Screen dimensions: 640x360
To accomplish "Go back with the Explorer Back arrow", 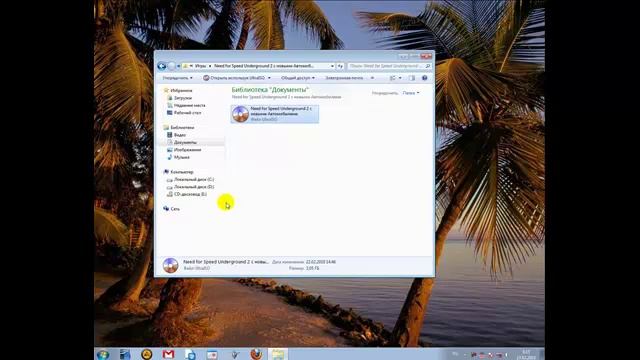I will click(x=162, y=66).
